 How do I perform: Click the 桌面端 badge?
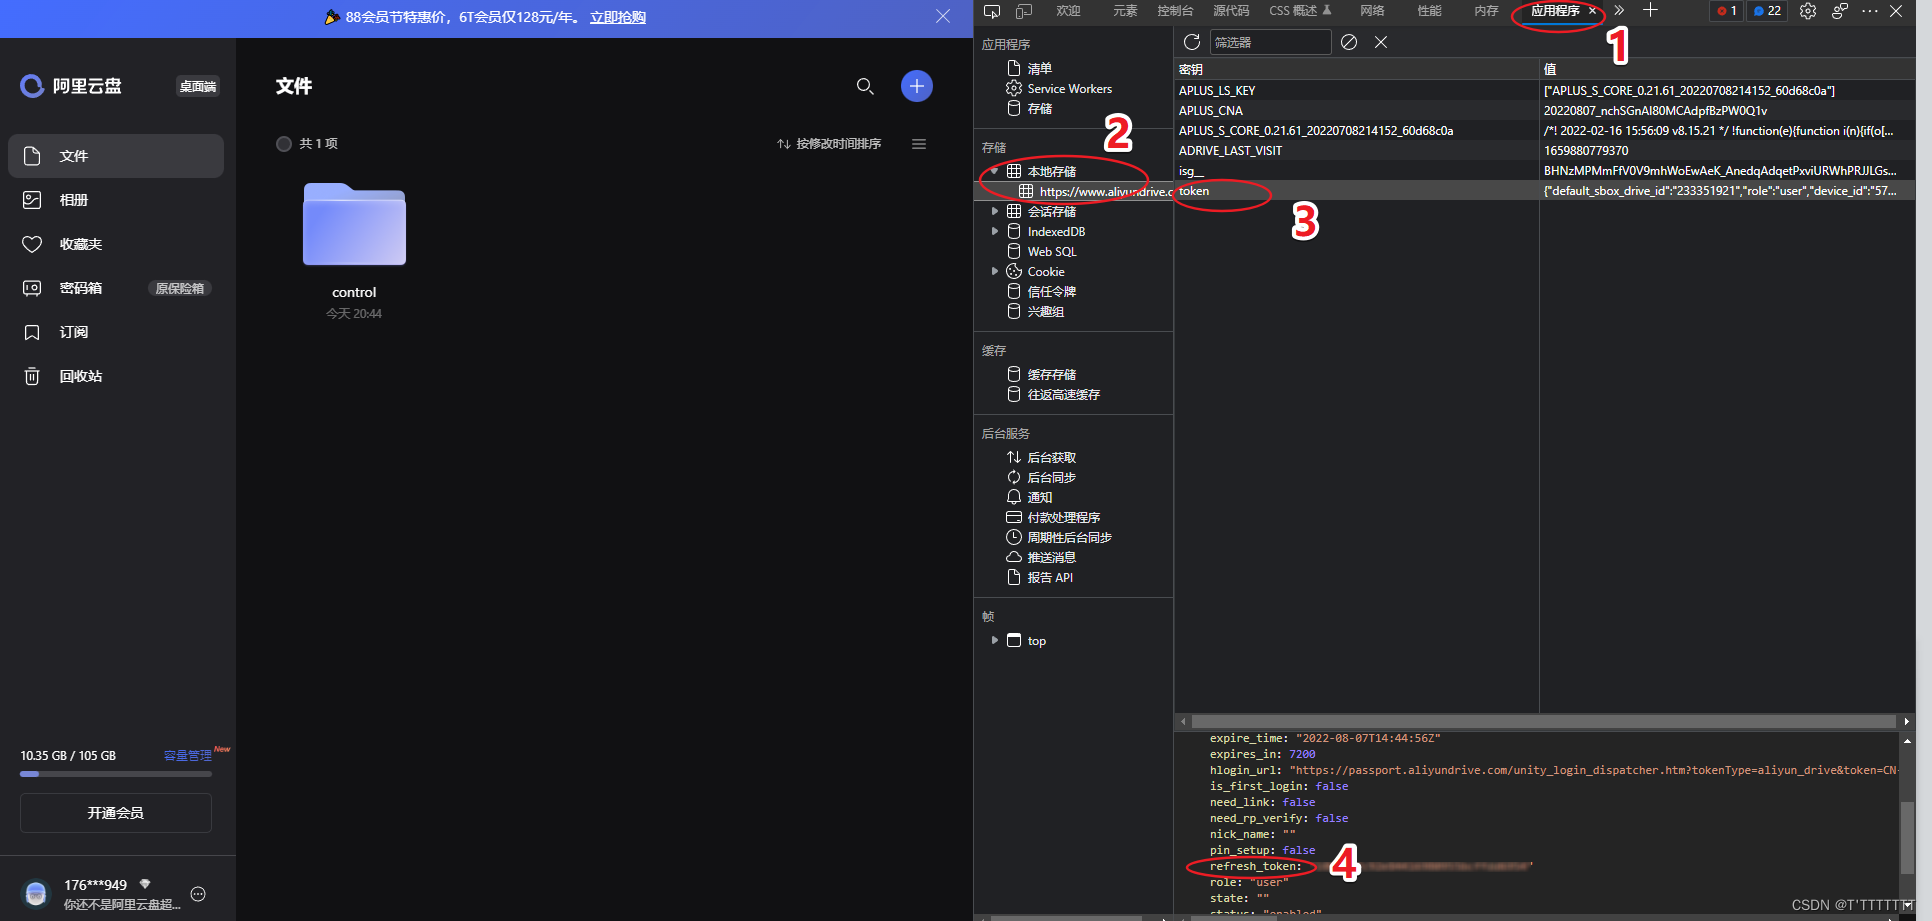point(198,87)
